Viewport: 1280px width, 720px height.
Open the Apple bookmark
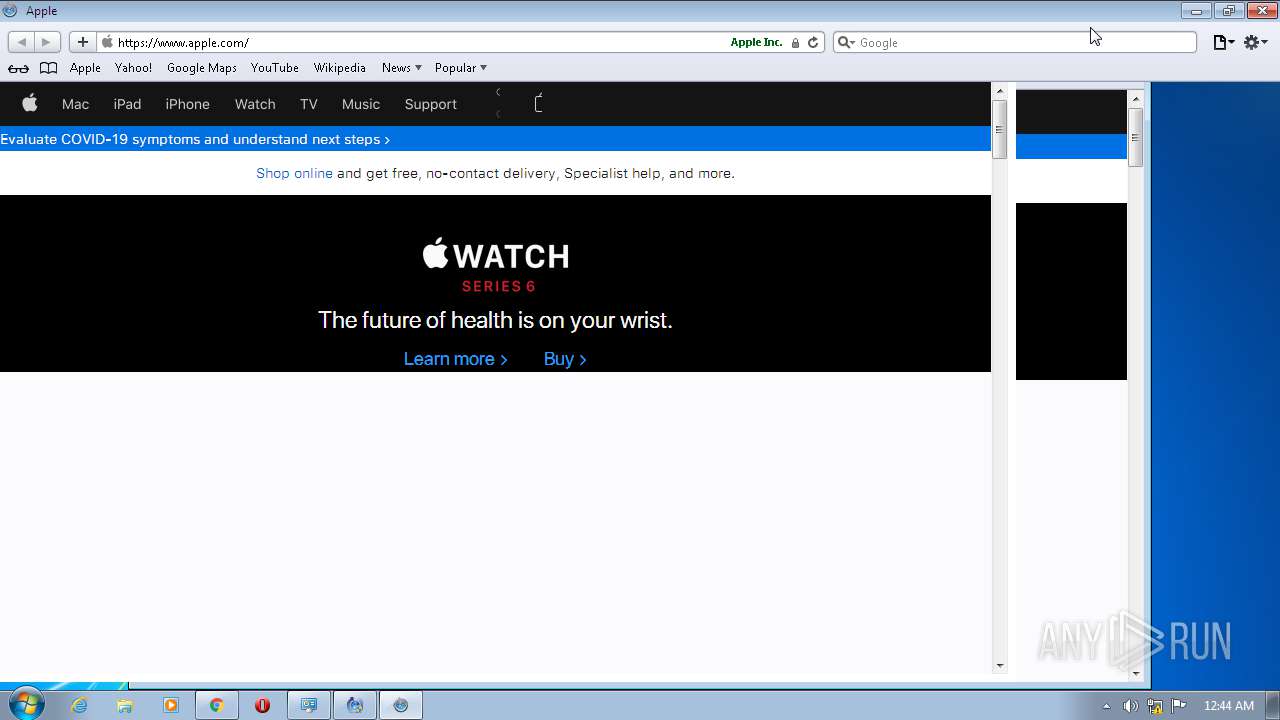coord(85,68)
